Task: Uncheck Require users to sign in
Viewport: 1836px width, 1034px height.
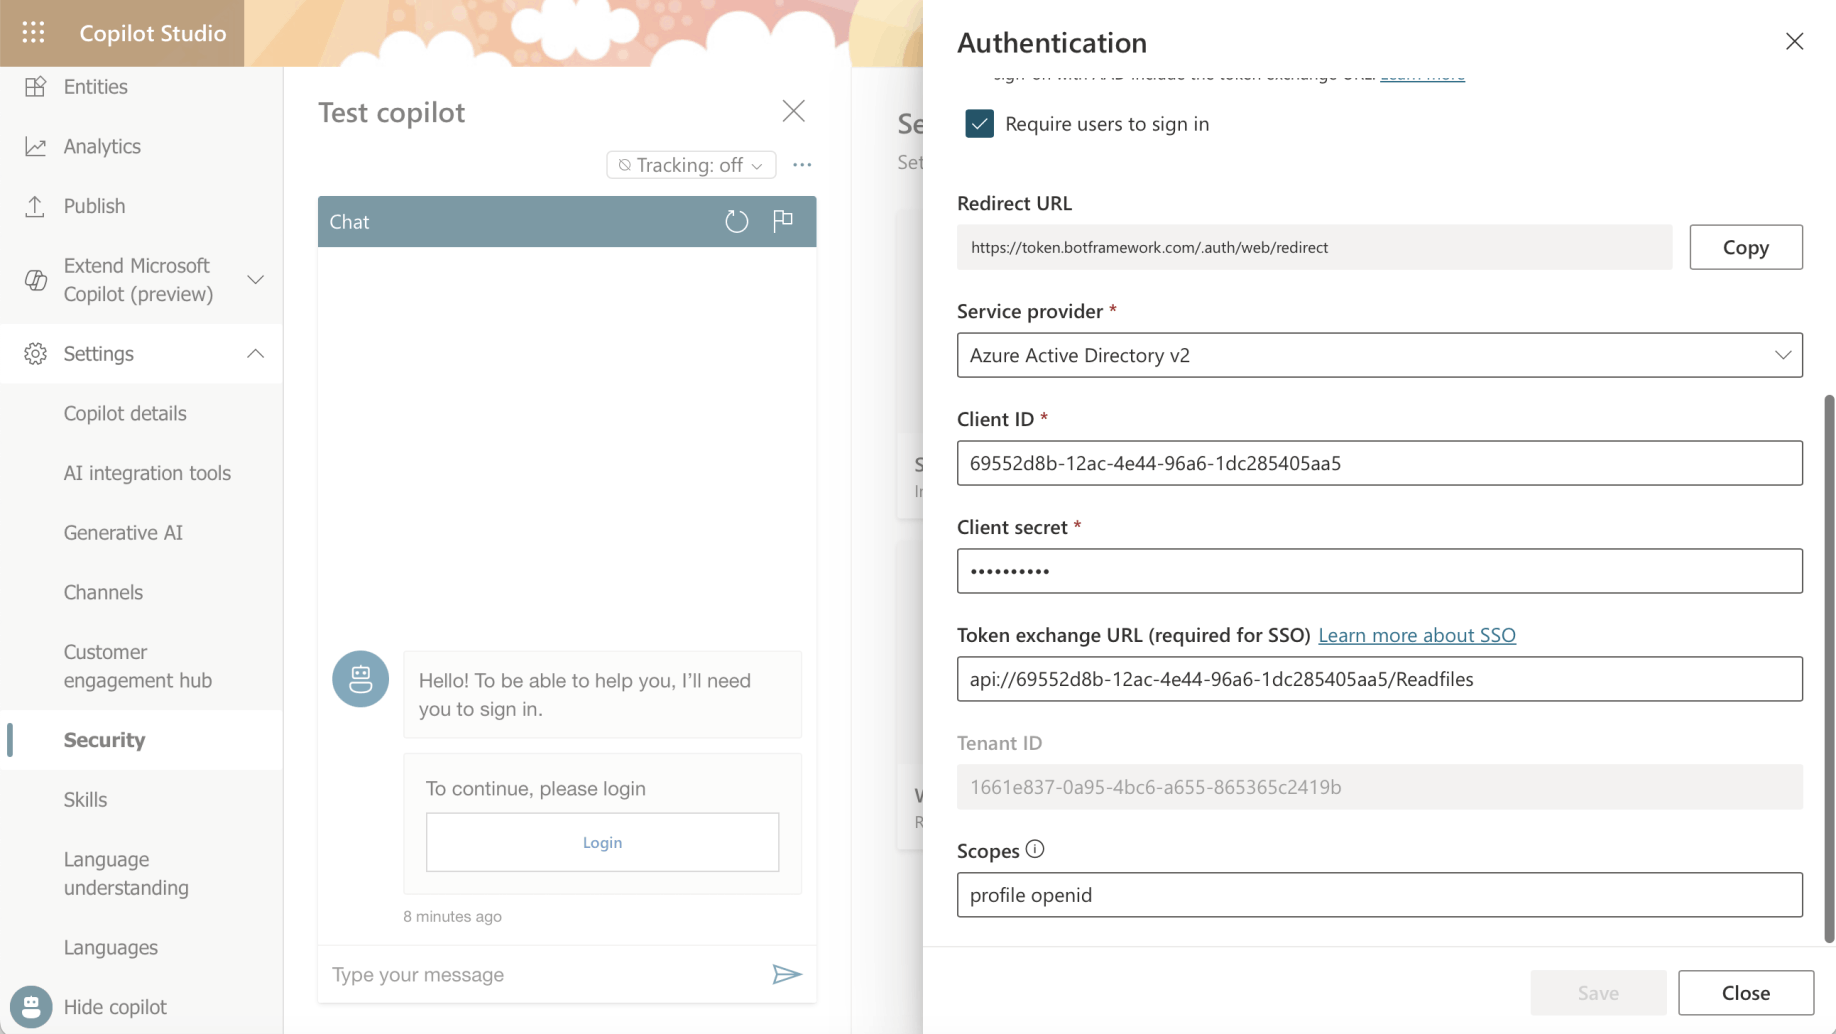Action: pos(979,123)
